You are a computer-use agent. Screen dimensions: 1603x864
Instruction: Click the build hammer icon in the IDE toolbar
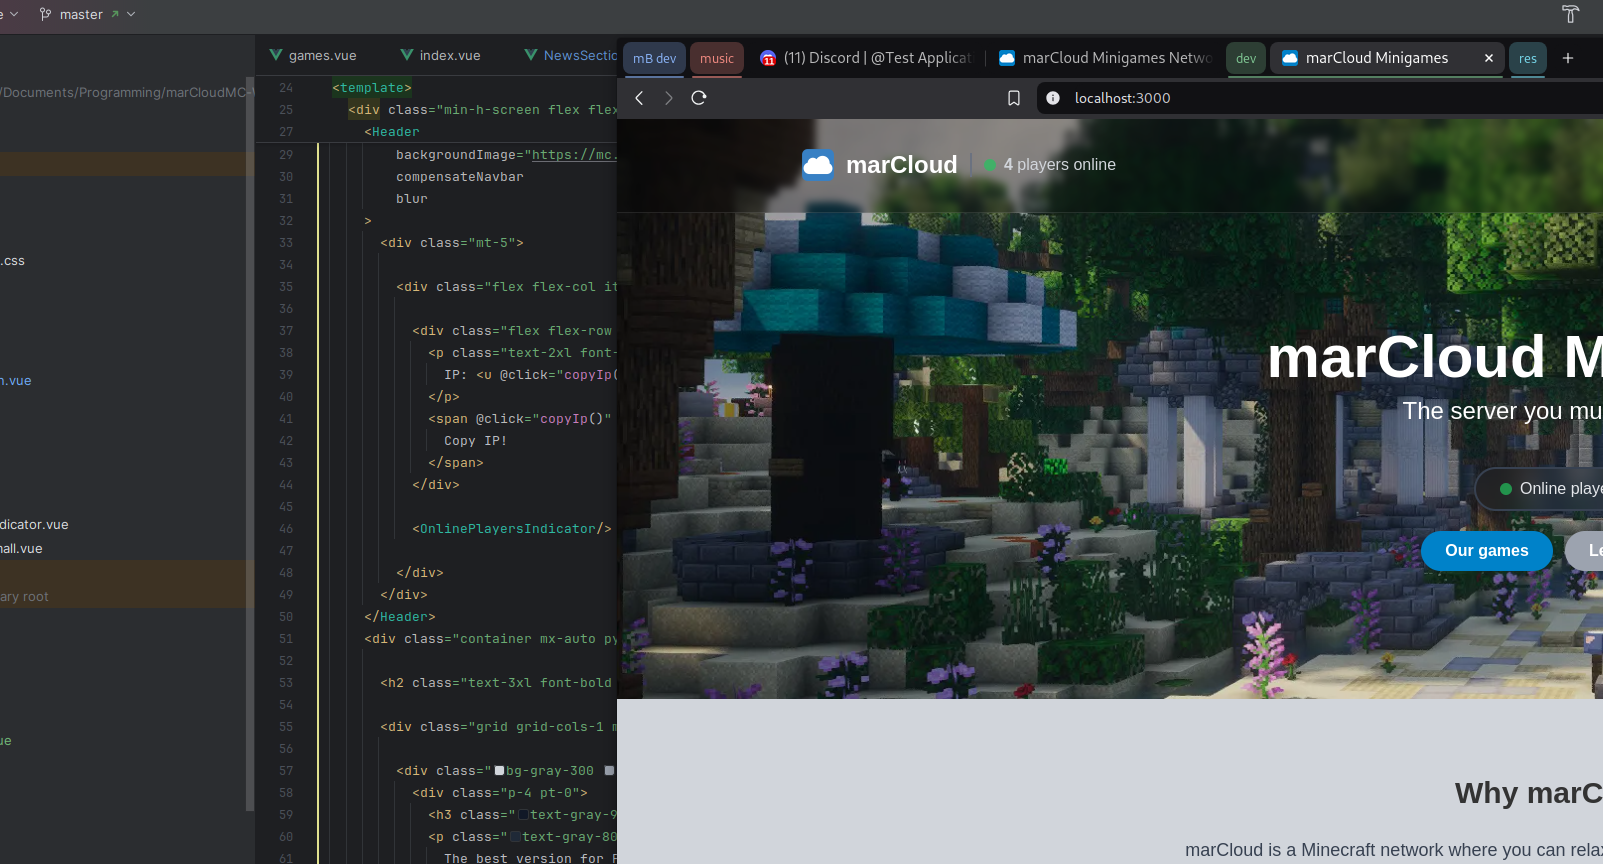tap(1570, 14)
